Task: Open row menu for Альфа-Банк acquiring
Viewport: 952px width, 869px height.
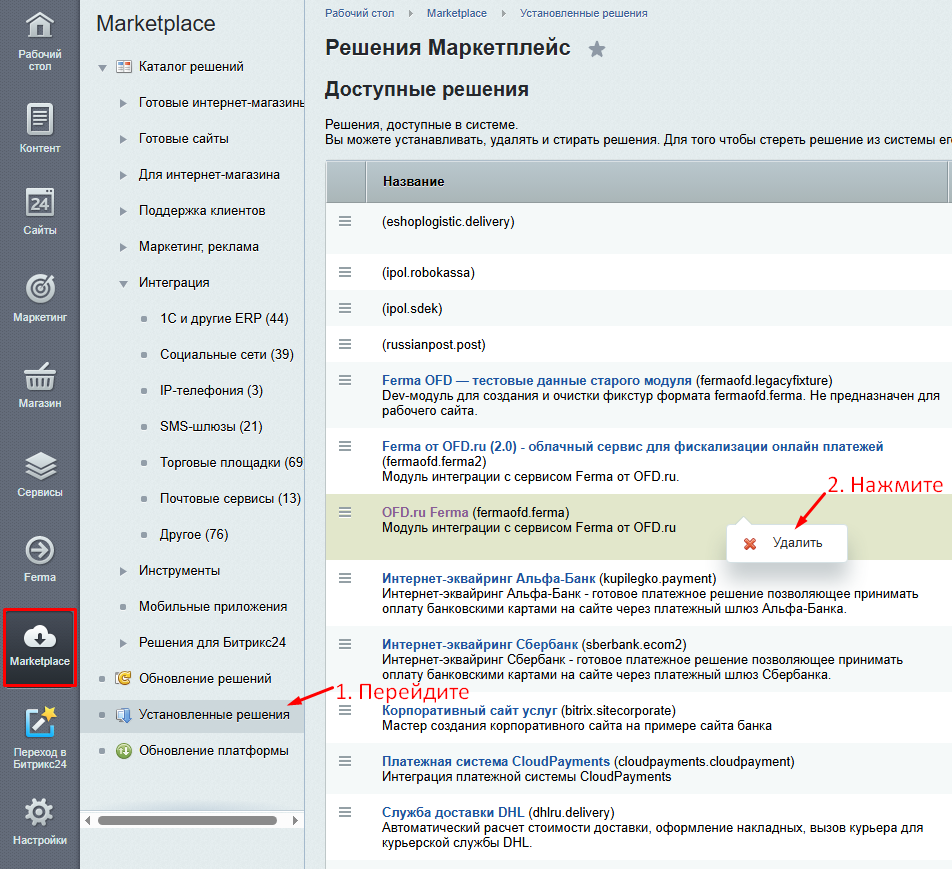Action: 345,578
